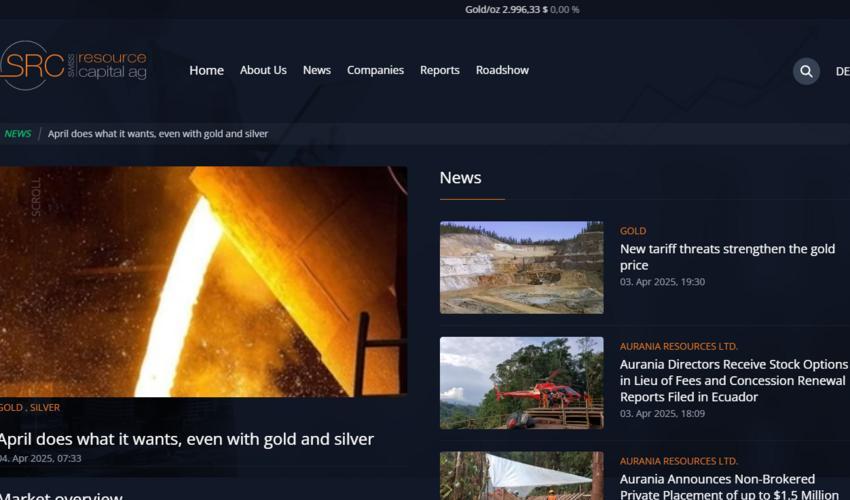Switch language to DE
Image resolution: width=850 pixels, height=500 pixels.
(x=842, y=72)
